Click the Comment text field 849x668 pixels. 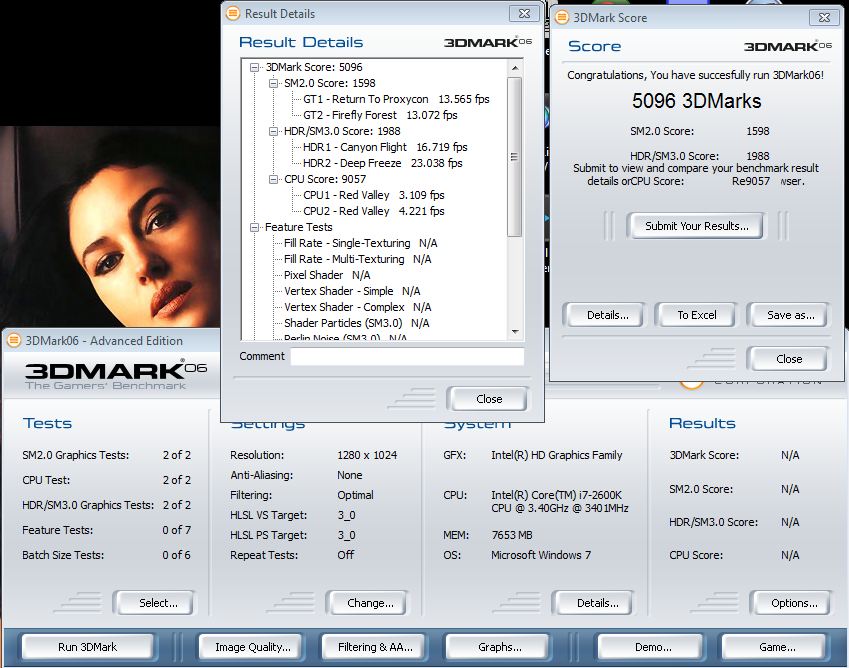pyautogui.click(x=407, y=357)
